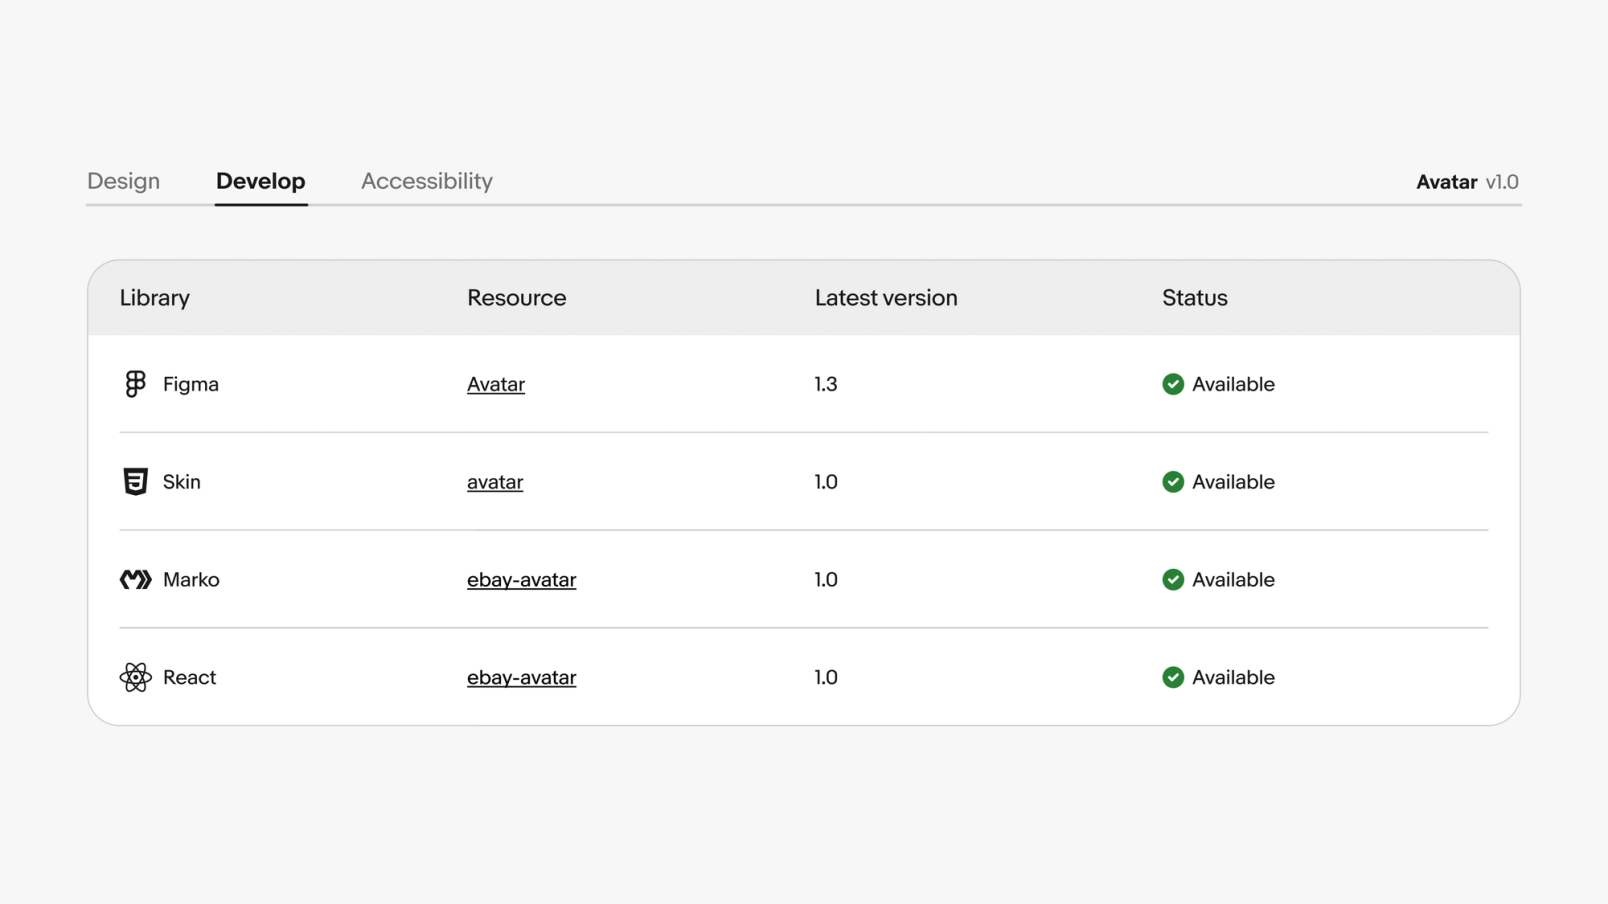1608x904 pixels.
Task: Click the Latest version column header
Action: [886, 298]
